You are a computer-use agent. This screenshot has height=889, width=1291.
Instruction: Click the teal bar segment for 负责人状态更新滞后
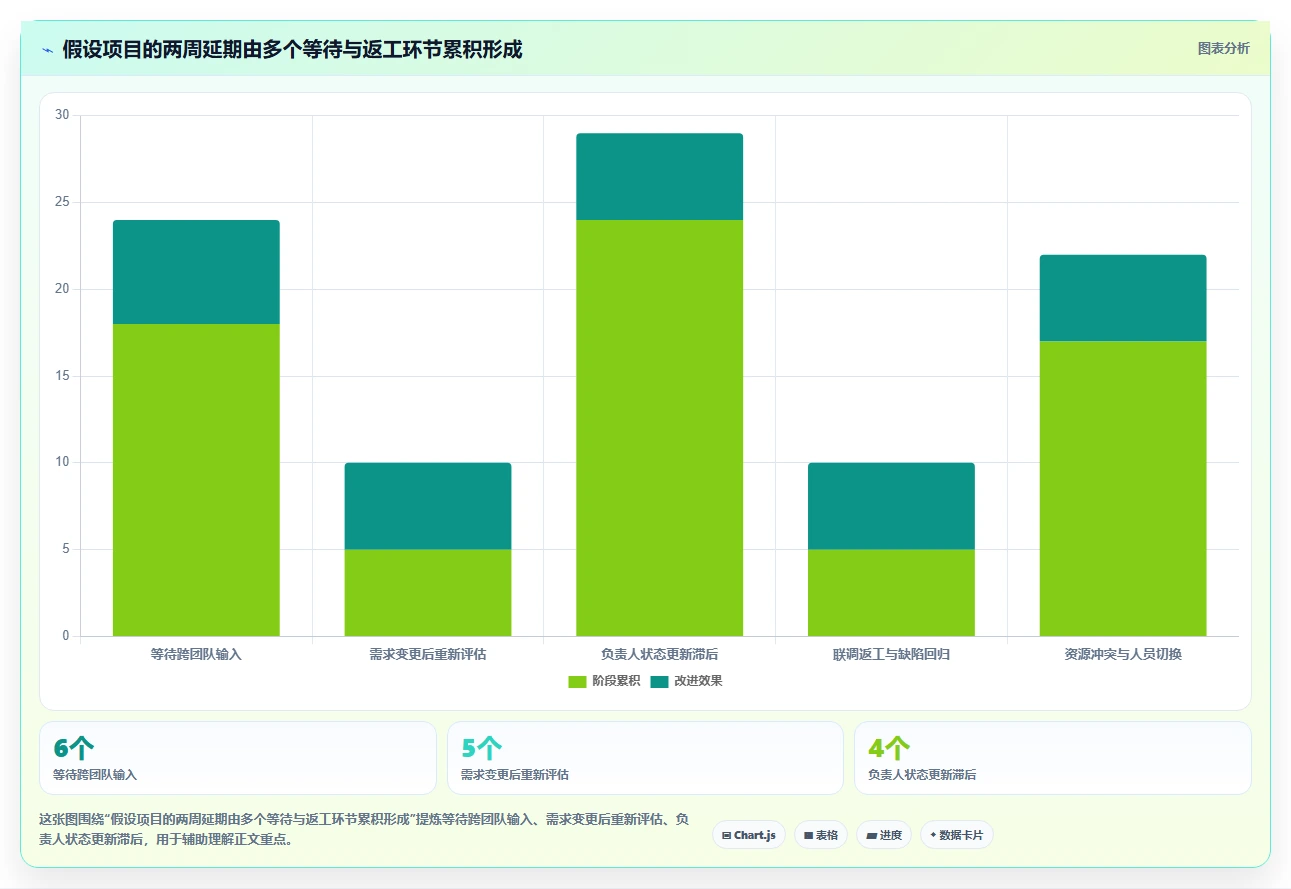(x=660, y=177)
